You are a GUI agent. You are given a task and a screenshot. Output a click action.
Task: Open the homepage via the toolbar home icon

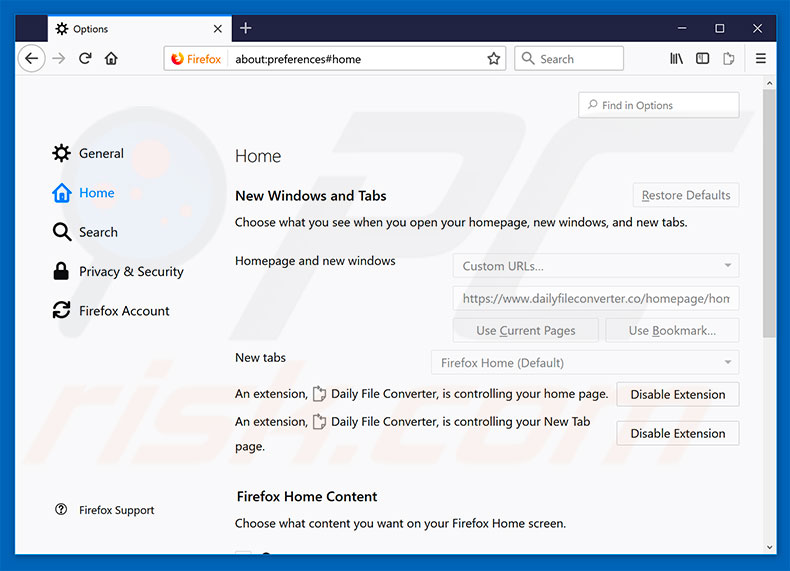point(111,58)
